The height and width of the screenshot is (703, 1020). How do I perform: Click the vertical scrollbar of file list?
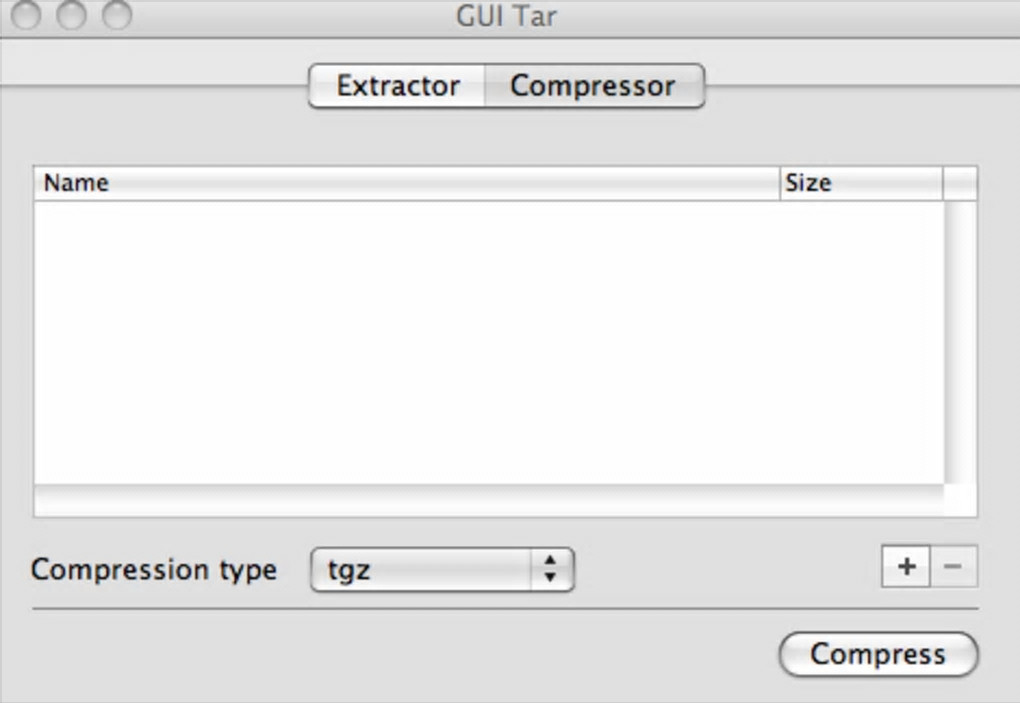tap(960, 342)
